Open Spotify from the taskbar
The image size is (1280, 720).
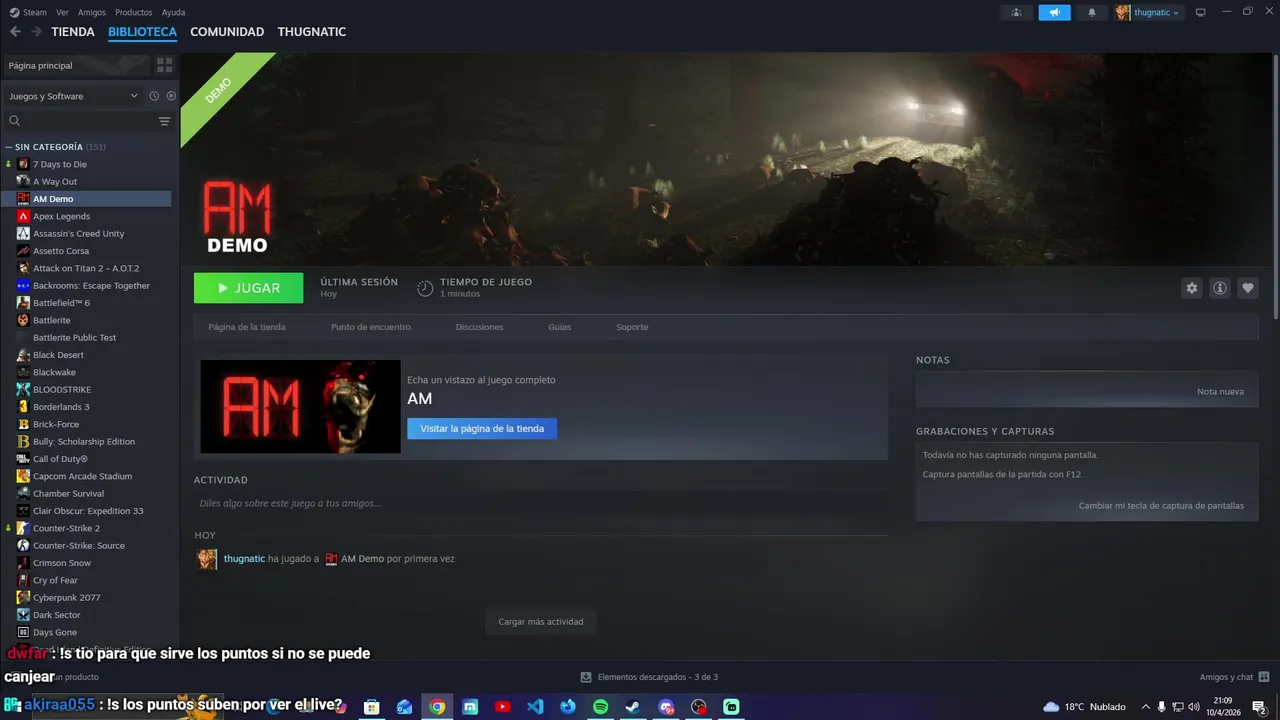pos(600,706)
